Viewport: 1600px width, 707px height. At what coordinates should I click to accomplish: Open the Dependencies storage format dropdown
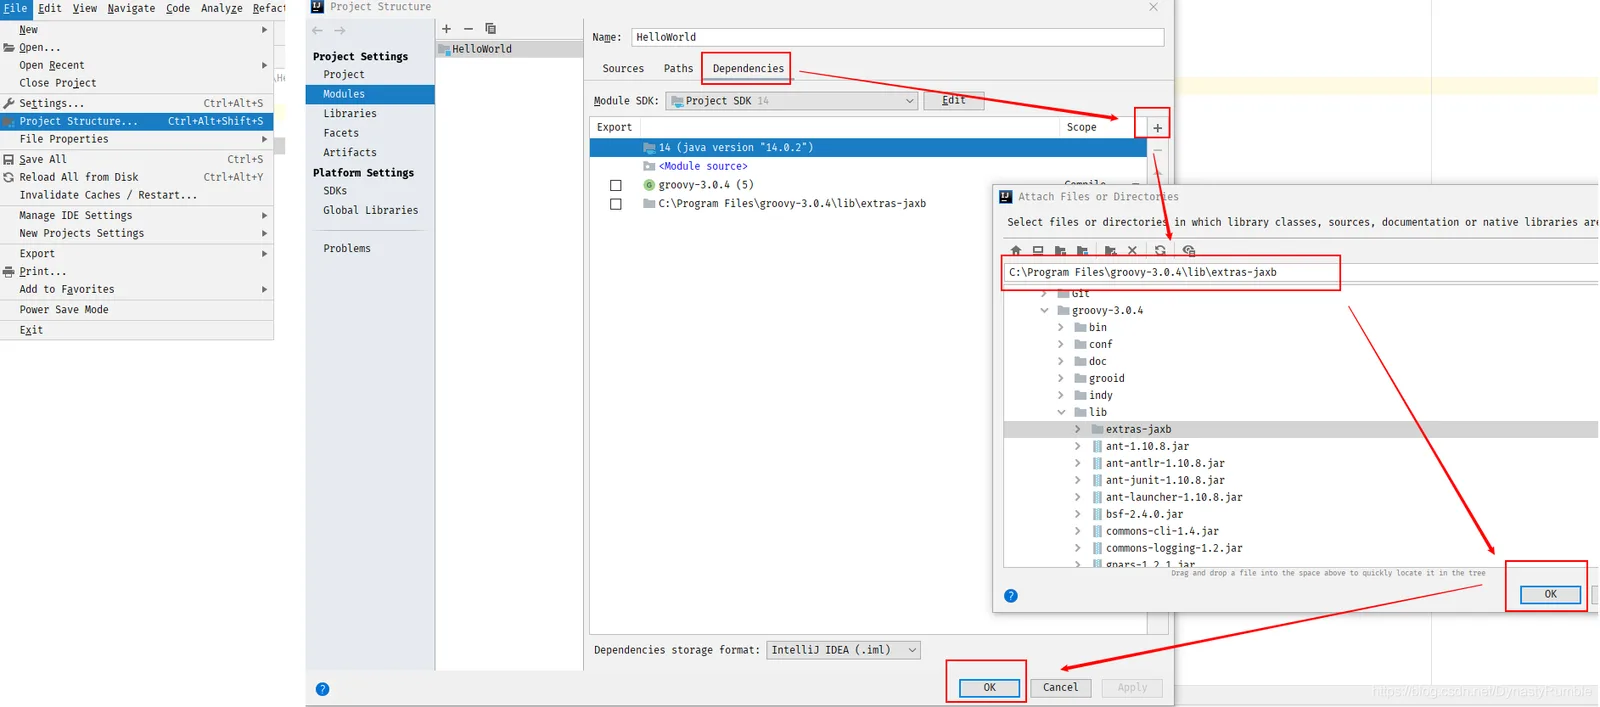843,650
